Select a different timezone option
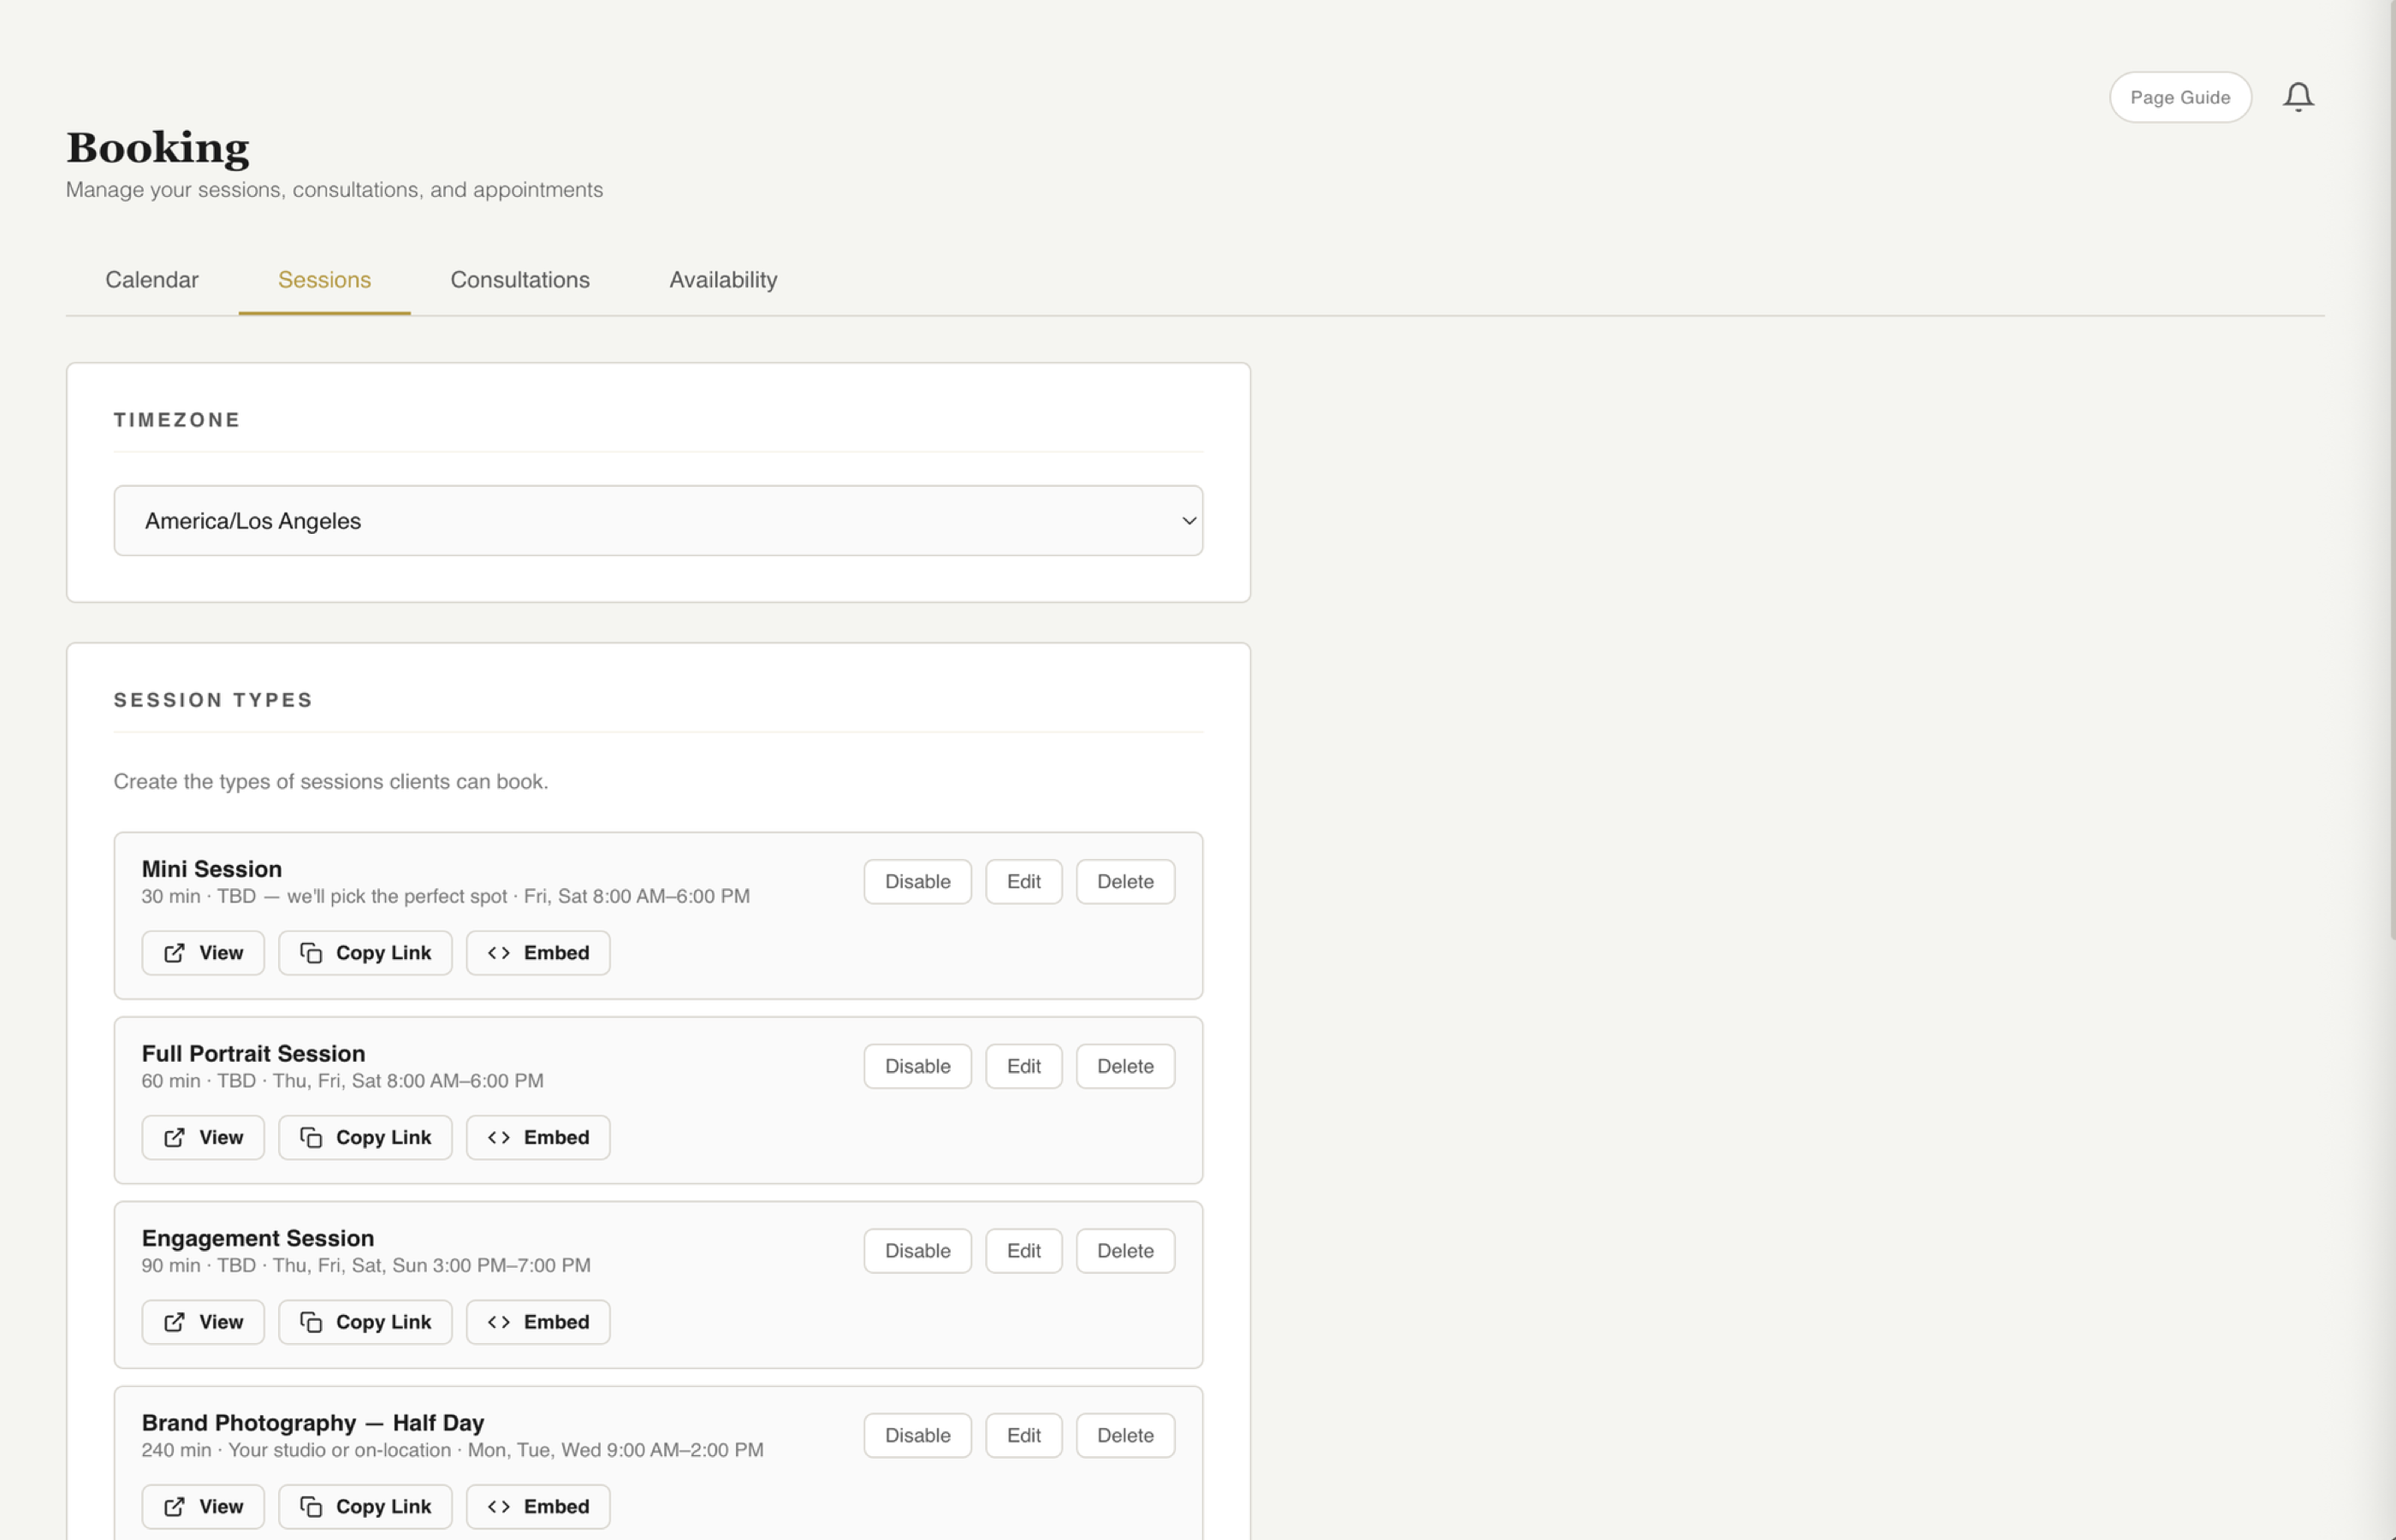Image resolution: width=2396 pixels, height=1540 pixels. 658,520
